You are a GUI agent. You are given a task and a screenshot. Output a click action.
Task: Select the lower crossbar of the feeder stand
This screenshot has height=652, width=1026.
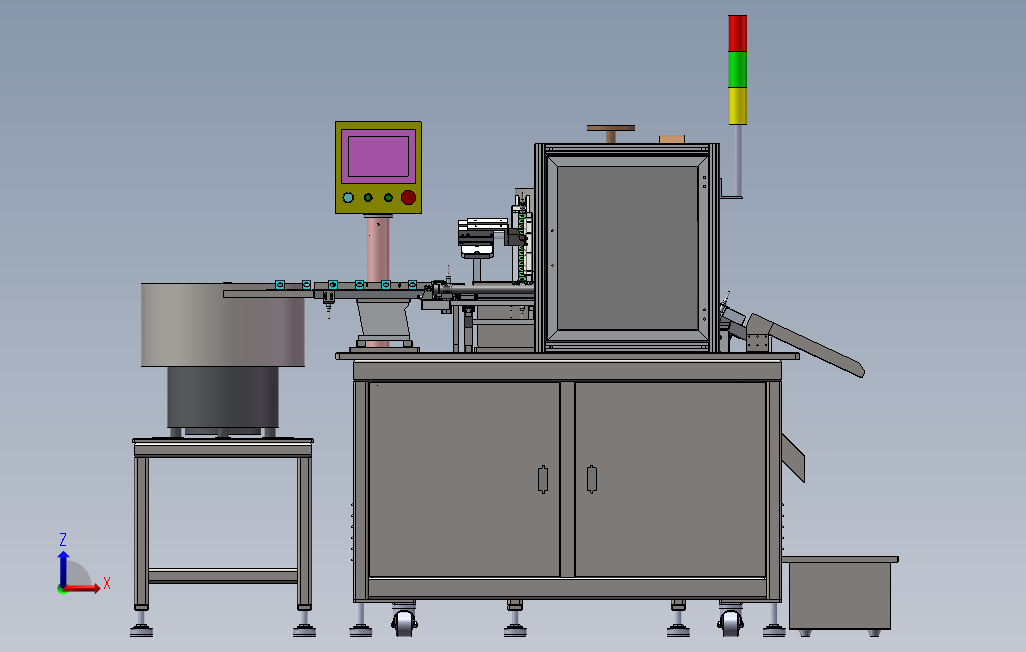coord(223,576)
